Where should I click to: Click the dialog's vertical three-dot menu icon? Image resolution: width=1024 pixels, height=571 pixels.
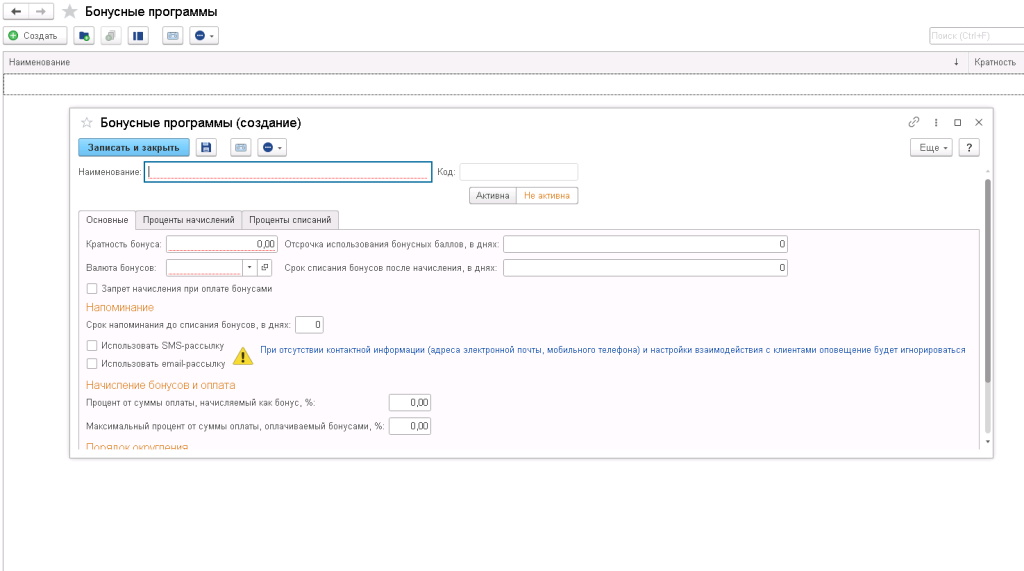[x=935, y=122]
